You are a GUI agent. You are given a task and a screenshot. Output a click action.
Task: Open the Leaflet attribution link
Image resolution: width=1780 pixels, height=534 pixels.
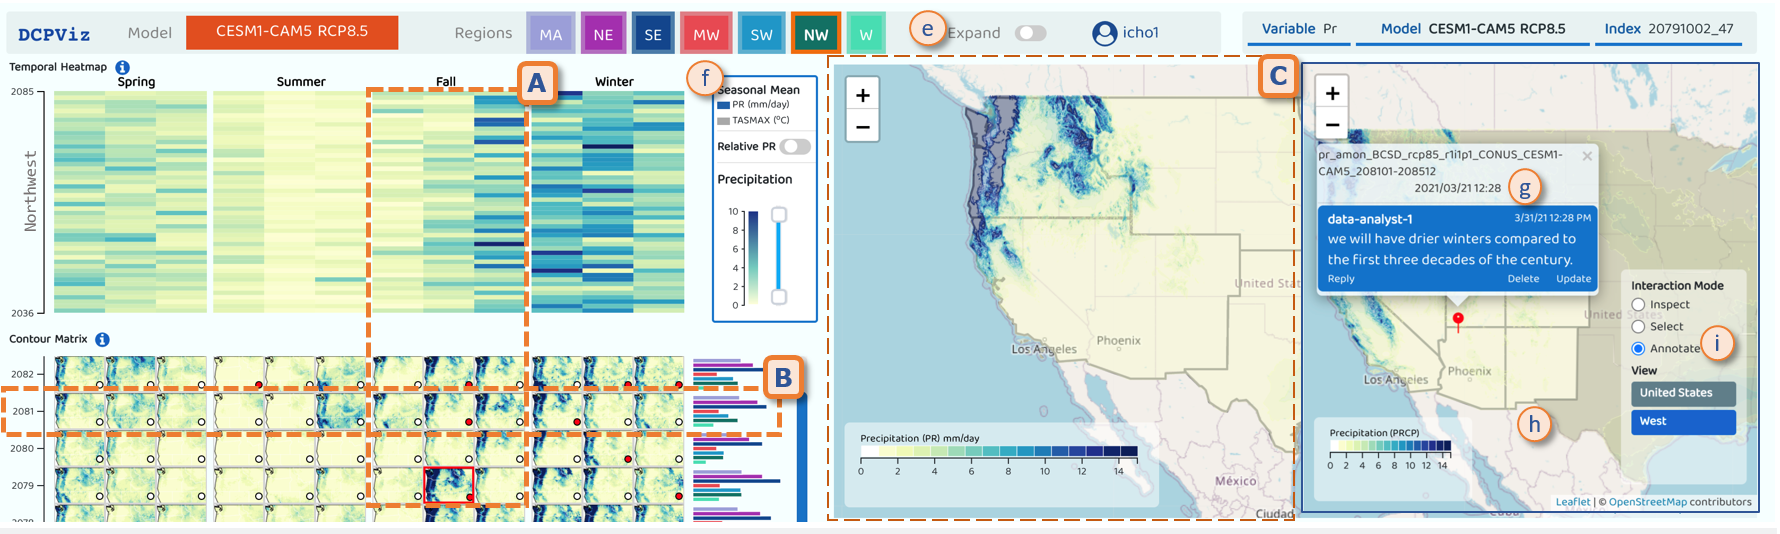1572,502
